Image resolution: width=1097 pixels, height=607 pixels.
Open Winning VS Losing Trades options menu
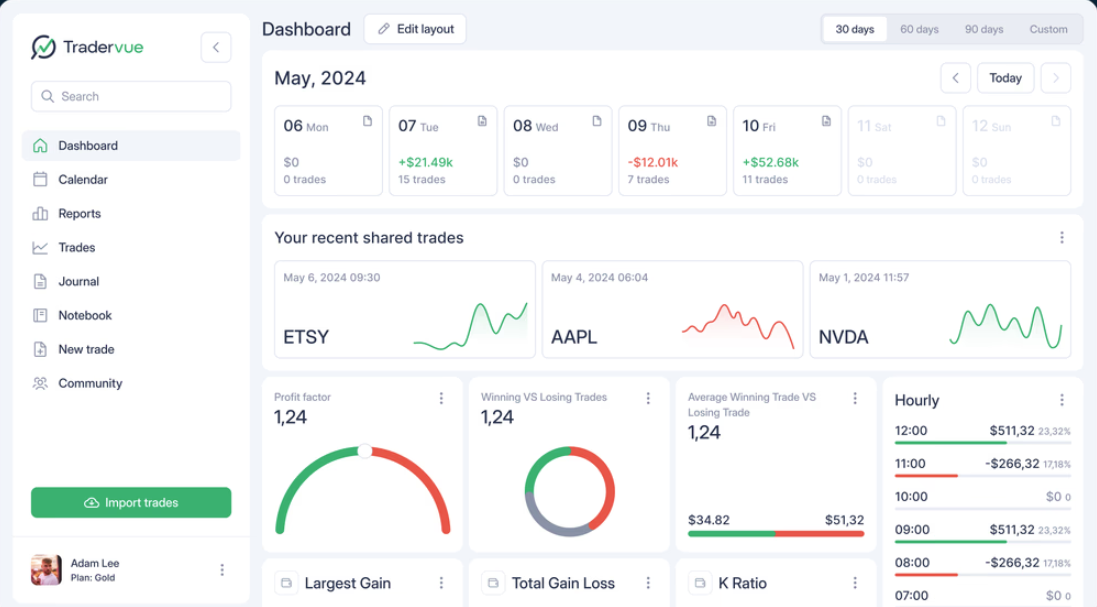648,398
